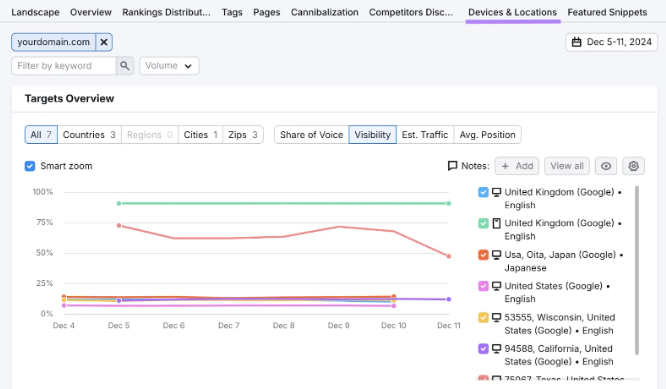Viewport: 666px width, 389px height.
Task: Click desktop icon beside 53555, Wisconsin
Action: pyautogui.click(x=497, y=317)
